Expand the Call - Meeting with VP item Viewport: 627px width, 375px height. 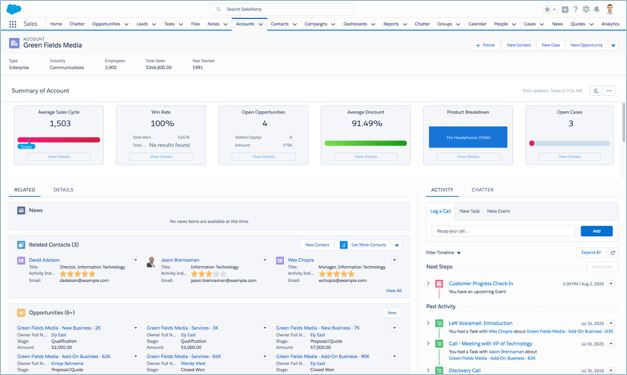click(x=428, y=343)
